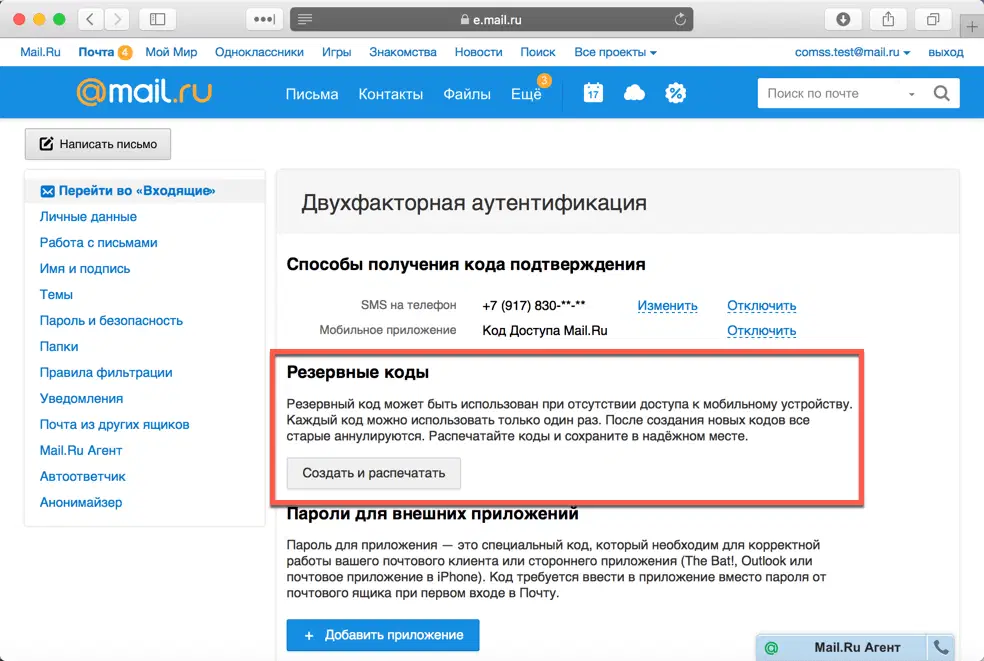The width and height of the screenshot is (984, 661).
Task: Open Новости link
Action: pyautogui.click(x=478, y=52)
